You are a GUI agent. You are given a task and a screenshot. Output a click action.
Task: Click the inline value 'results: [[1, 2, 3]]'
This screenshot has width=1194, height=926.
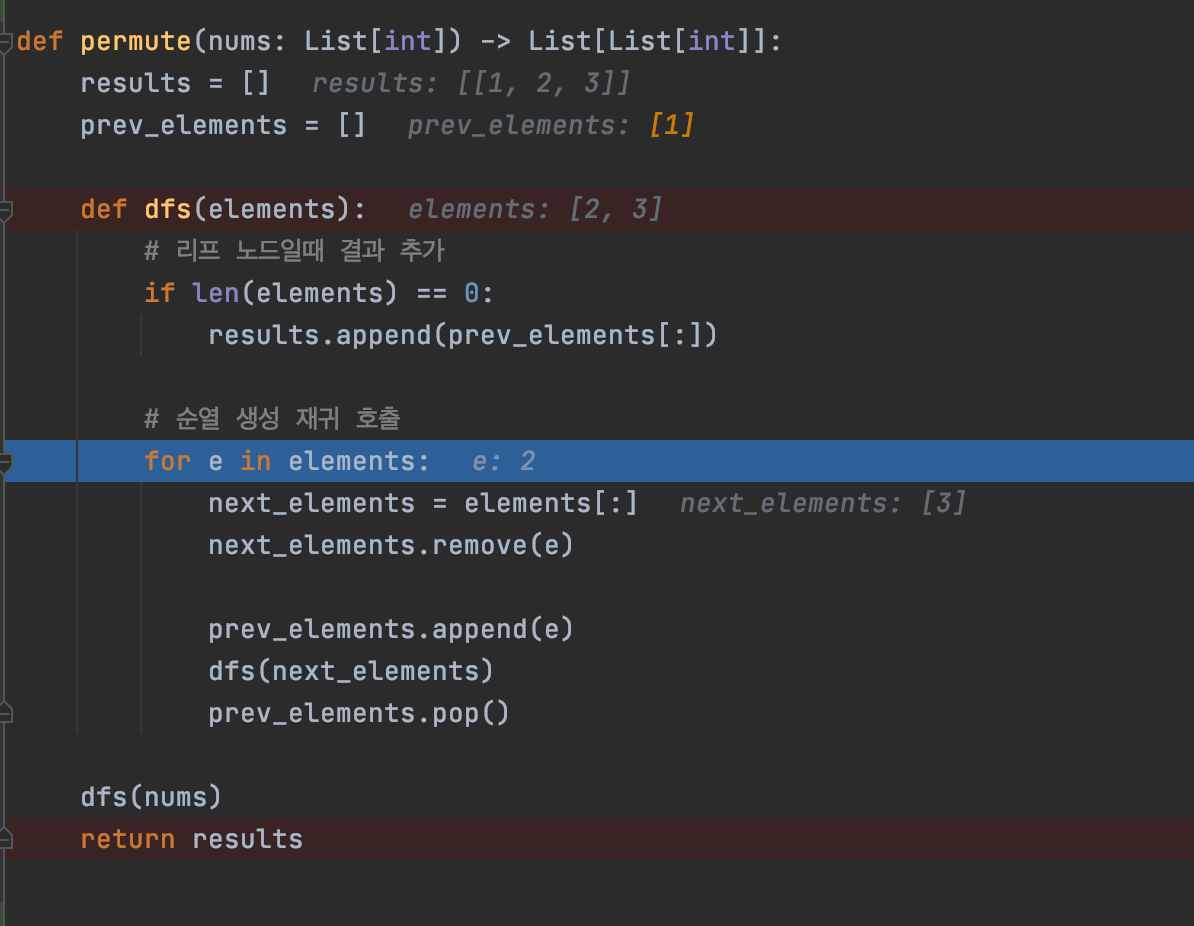pos(471,83)
